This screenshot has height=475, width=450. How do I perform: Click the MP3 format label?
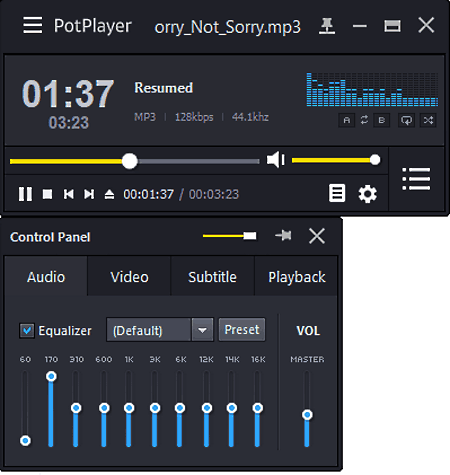pyautogui.click(x=145, y=117)
